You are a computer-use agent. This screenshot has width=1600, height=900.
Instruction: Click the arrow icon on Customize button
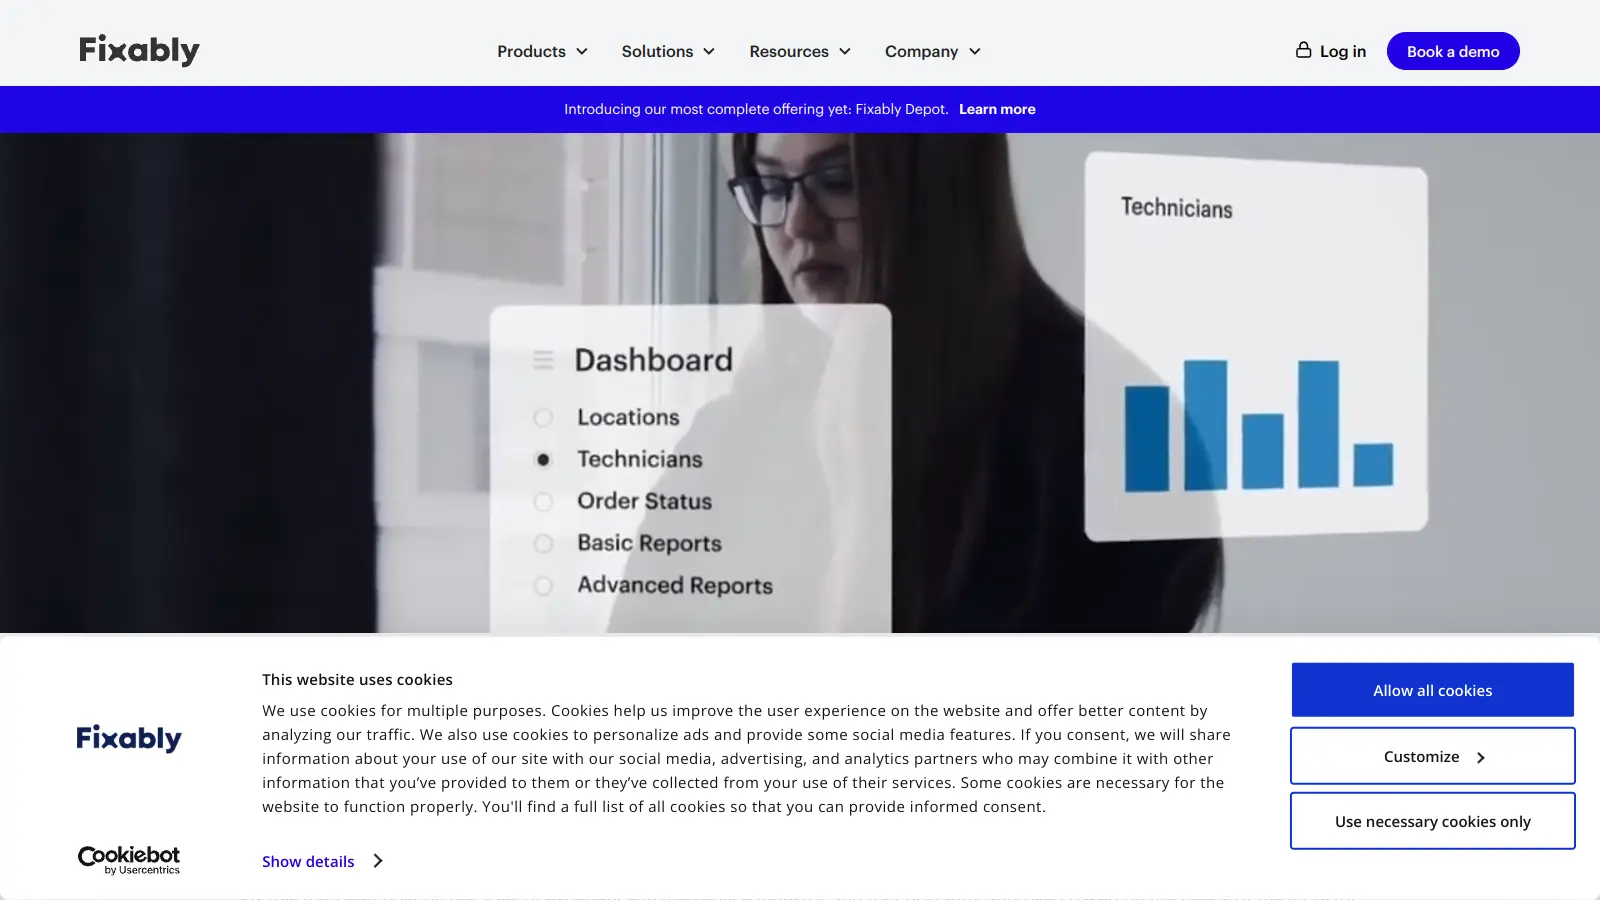coord(1481,758)
